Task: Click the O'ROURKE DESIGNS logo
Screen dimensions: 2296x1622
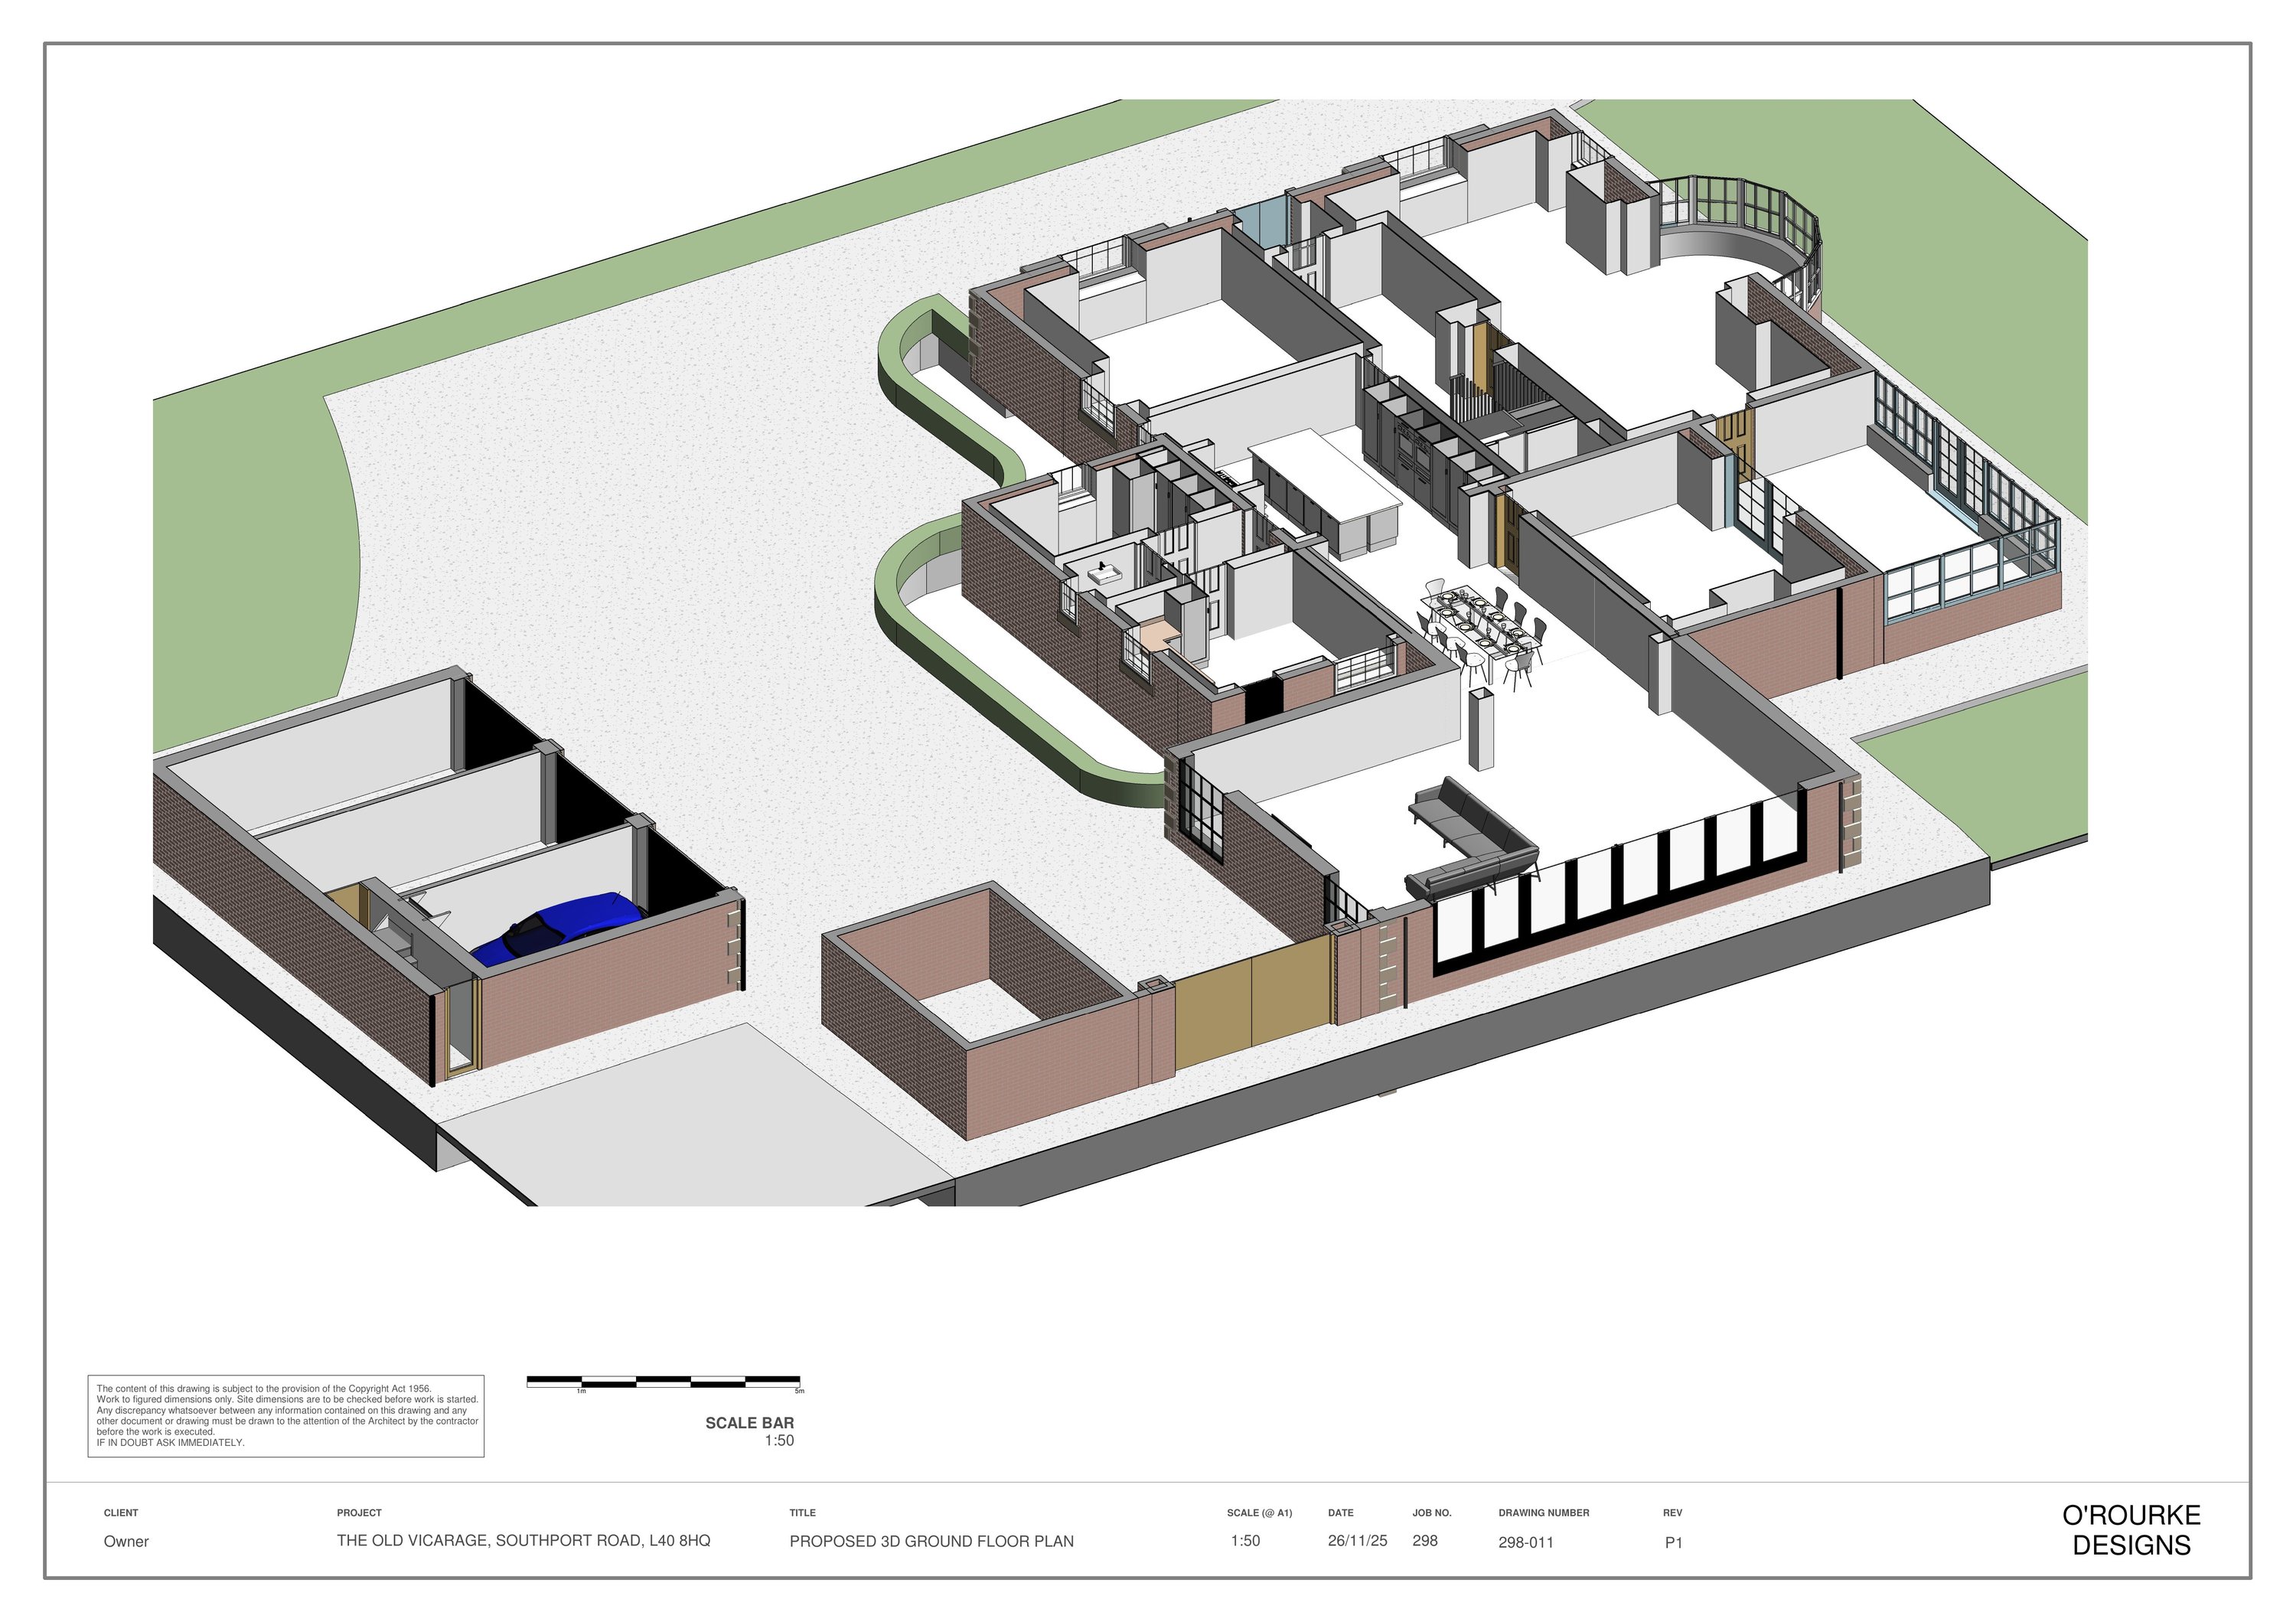Action: (2131, 1530)
